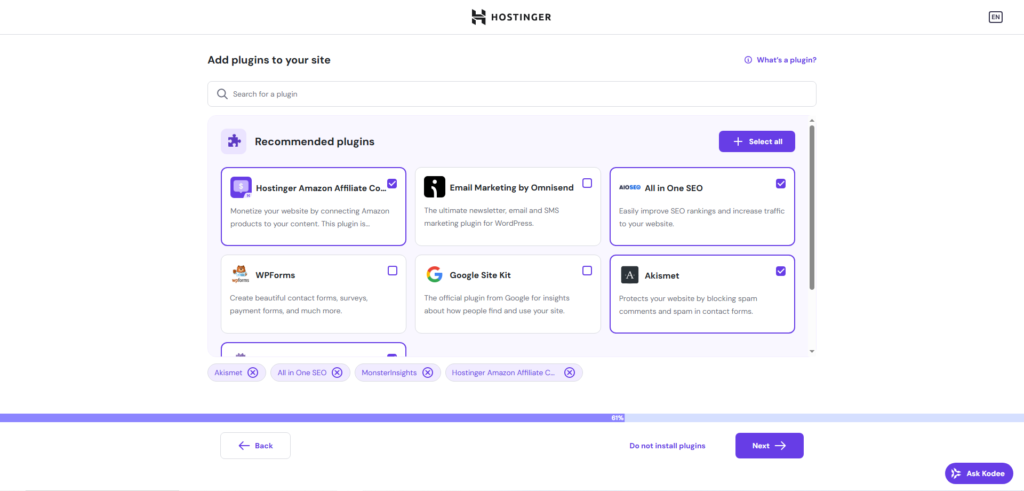Click the 61% progress bar
The width and height of the screenshot is (1024, 491).
tap(512, 417)
